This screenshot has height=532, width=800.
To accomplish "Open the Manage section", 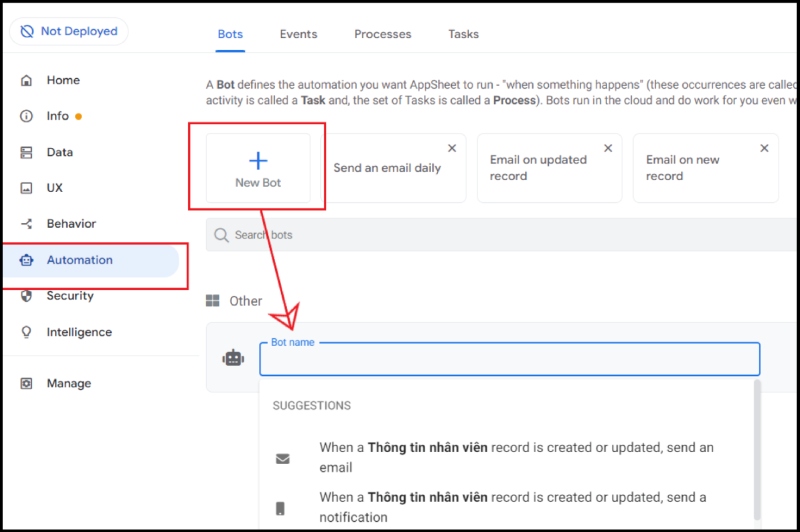I will 69,384.
